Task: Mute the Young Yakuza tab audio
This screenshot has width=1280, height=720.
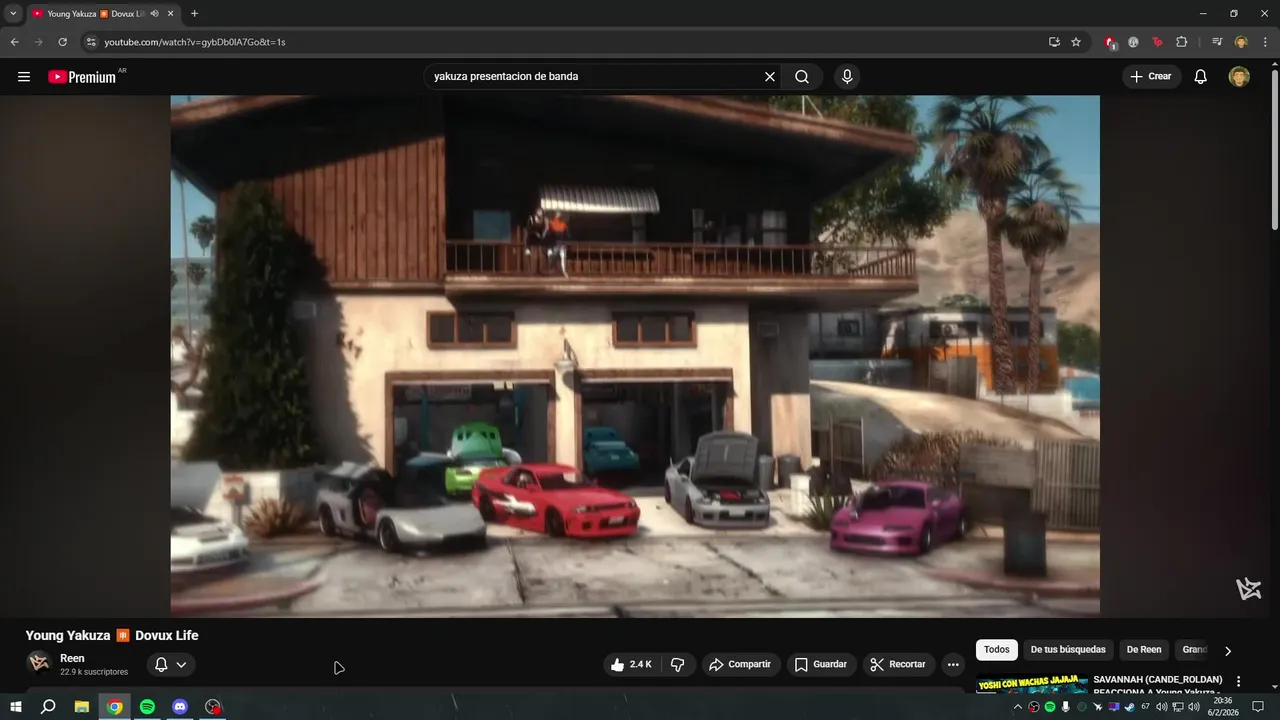Action: click(x=154, y=14)
